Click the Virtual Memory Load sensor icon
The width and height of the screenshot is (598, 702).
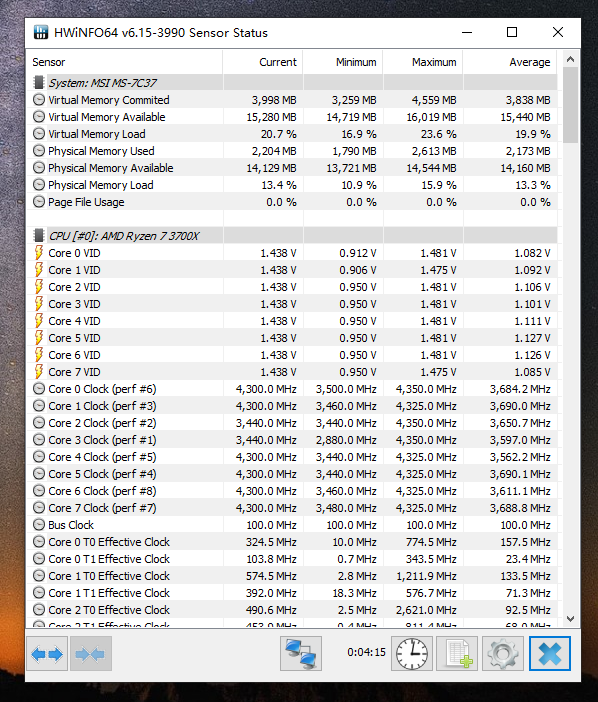(39, 134)
